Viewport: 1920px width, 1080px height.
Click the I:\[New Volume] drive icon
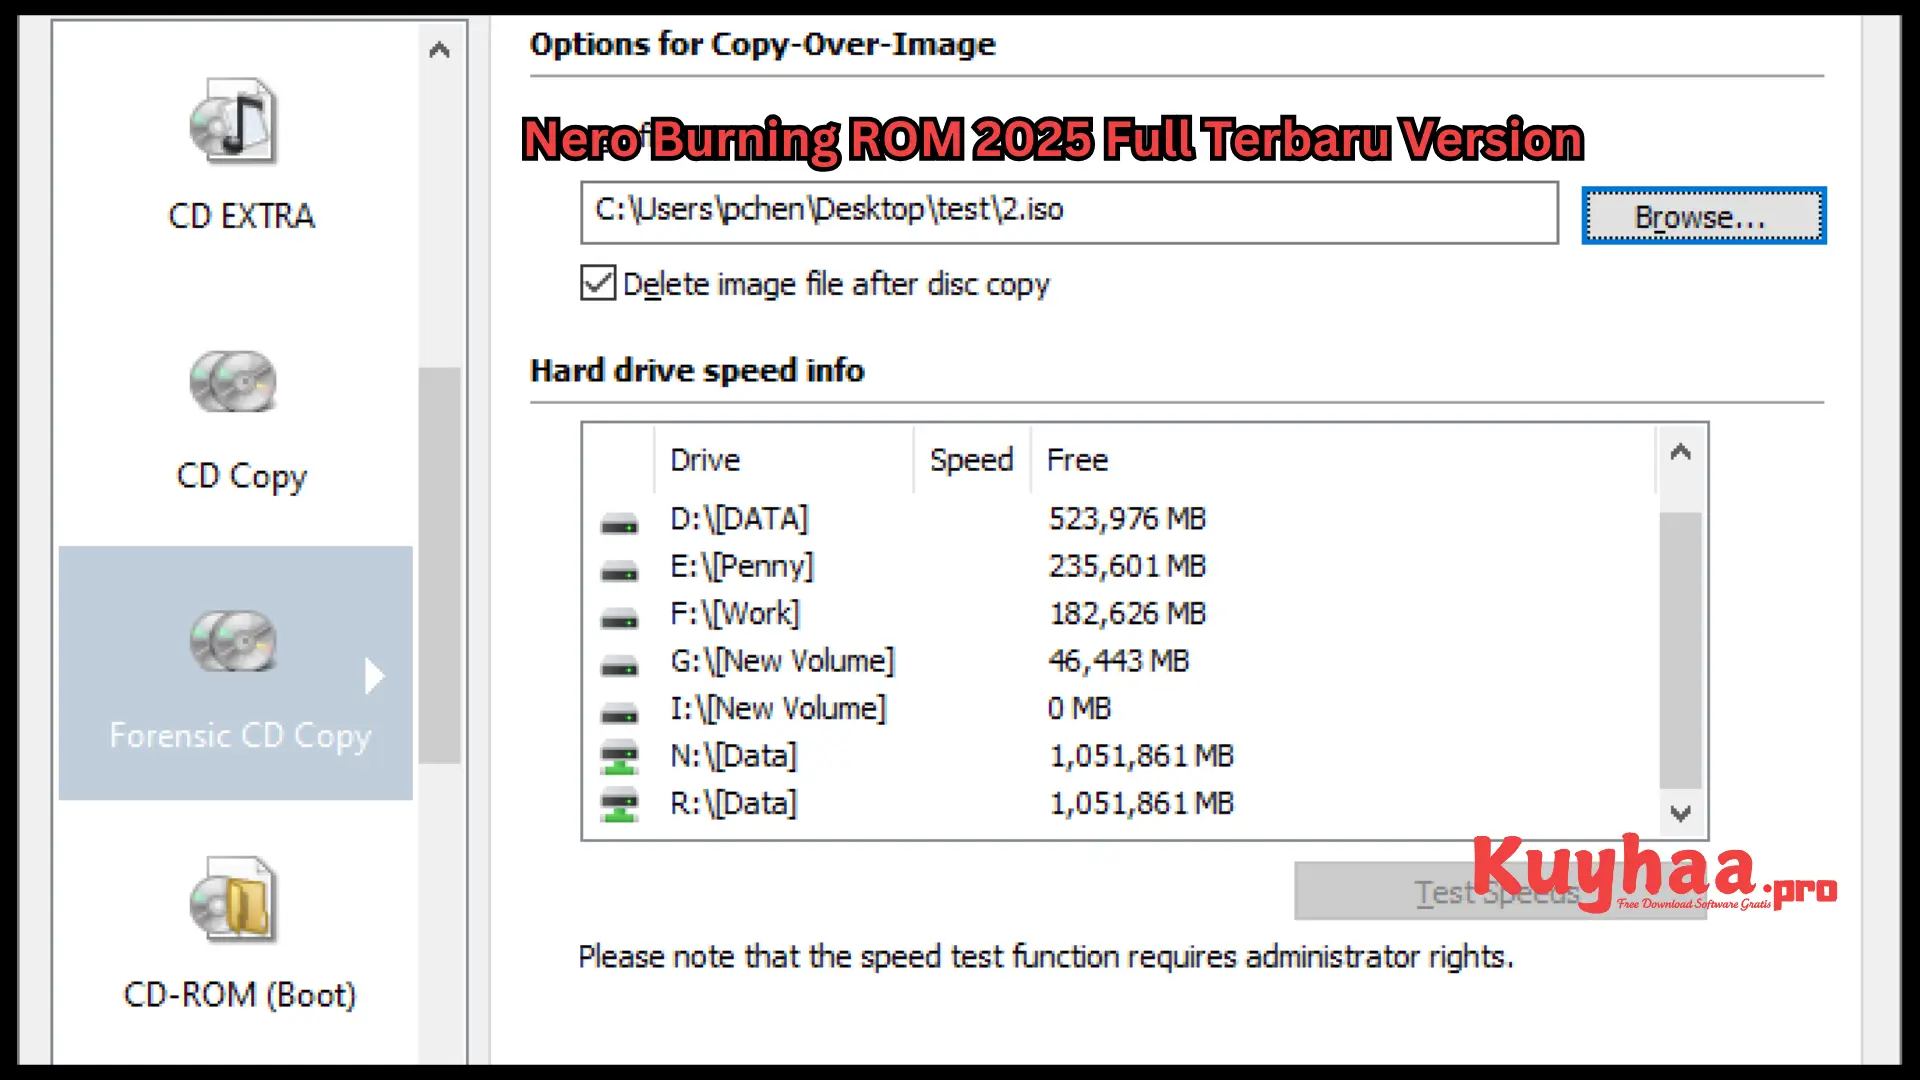click(x=619, y=713)
